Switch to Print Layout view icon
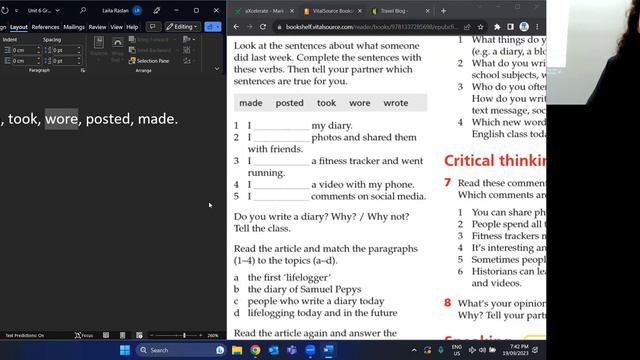Viewport: 640px width, 360px height. pos(122,335)
